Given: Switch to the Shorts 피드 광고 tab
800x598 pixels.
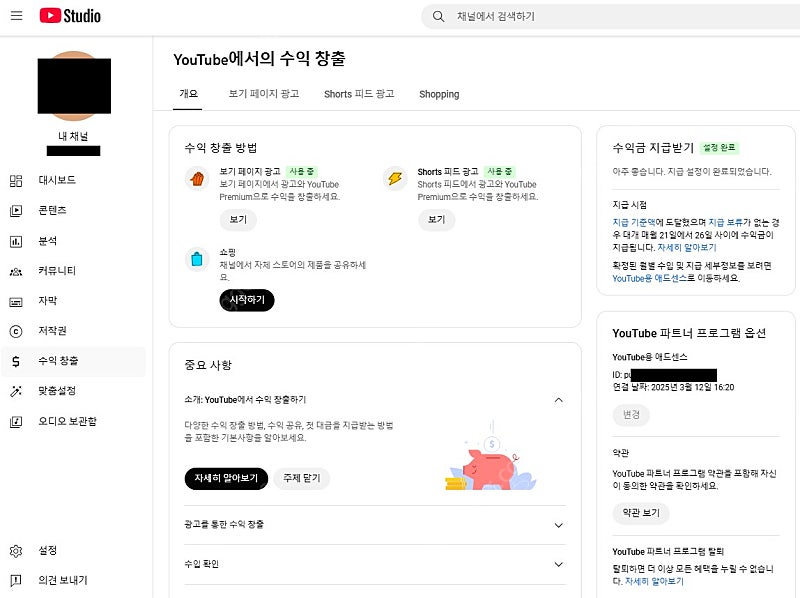Looking at the screenshot, I should pyautogui.click(x=359, y=94).
